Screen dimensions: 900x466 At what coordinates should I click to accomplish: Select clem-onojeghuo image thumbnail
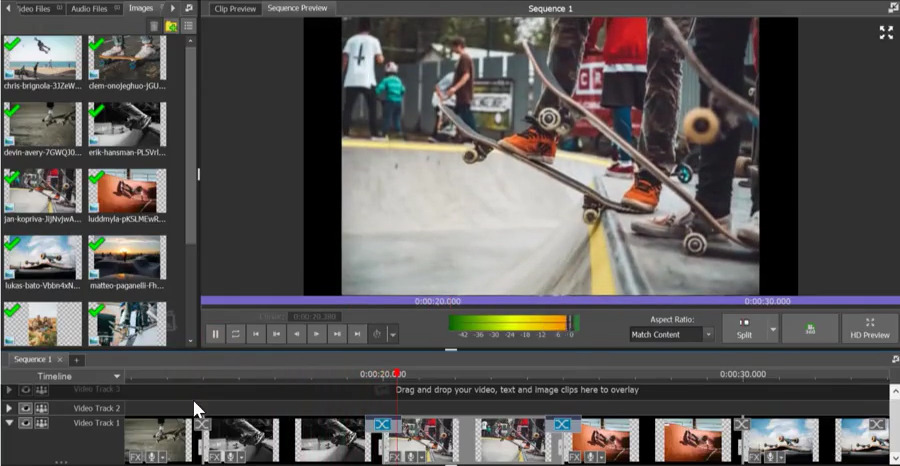point(127,57)
